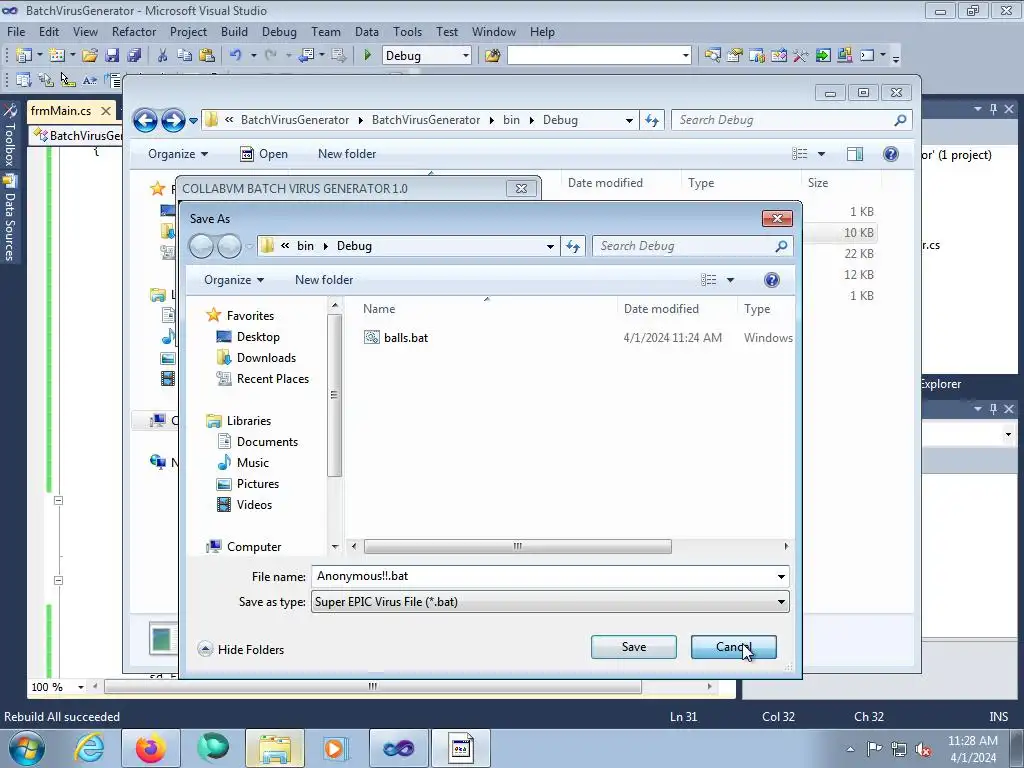
Task: Sort by the Name column header
Action: tap(379, 308)
